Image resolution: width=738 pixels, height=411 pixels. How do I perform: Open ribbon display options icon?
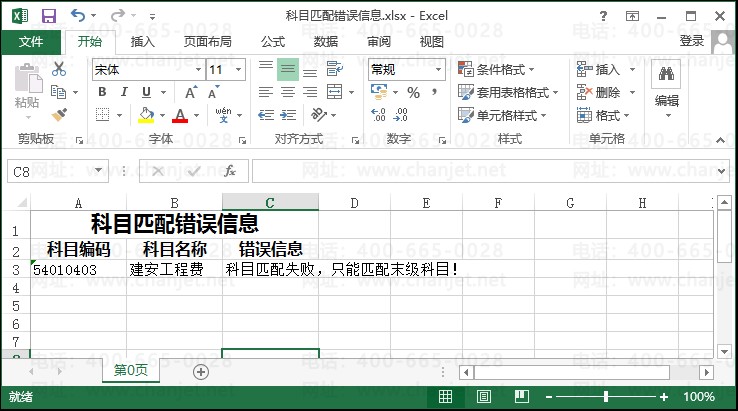[x=632, y=16]
